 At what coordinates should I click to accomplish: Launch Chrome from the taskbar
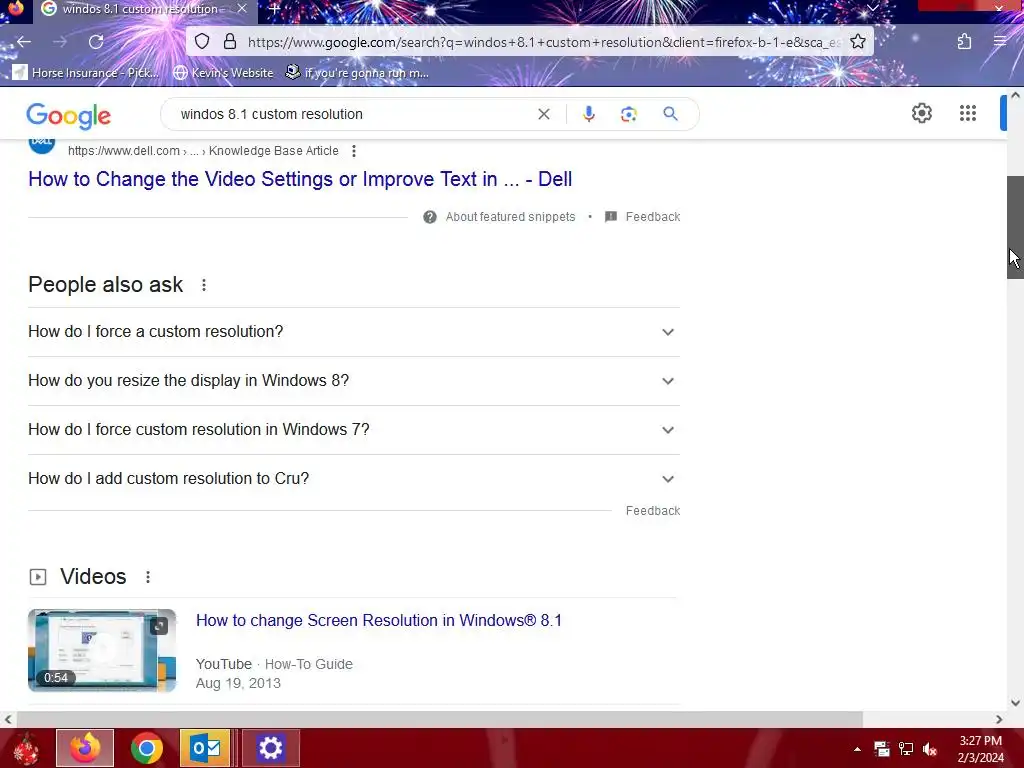tap(146, 748)
